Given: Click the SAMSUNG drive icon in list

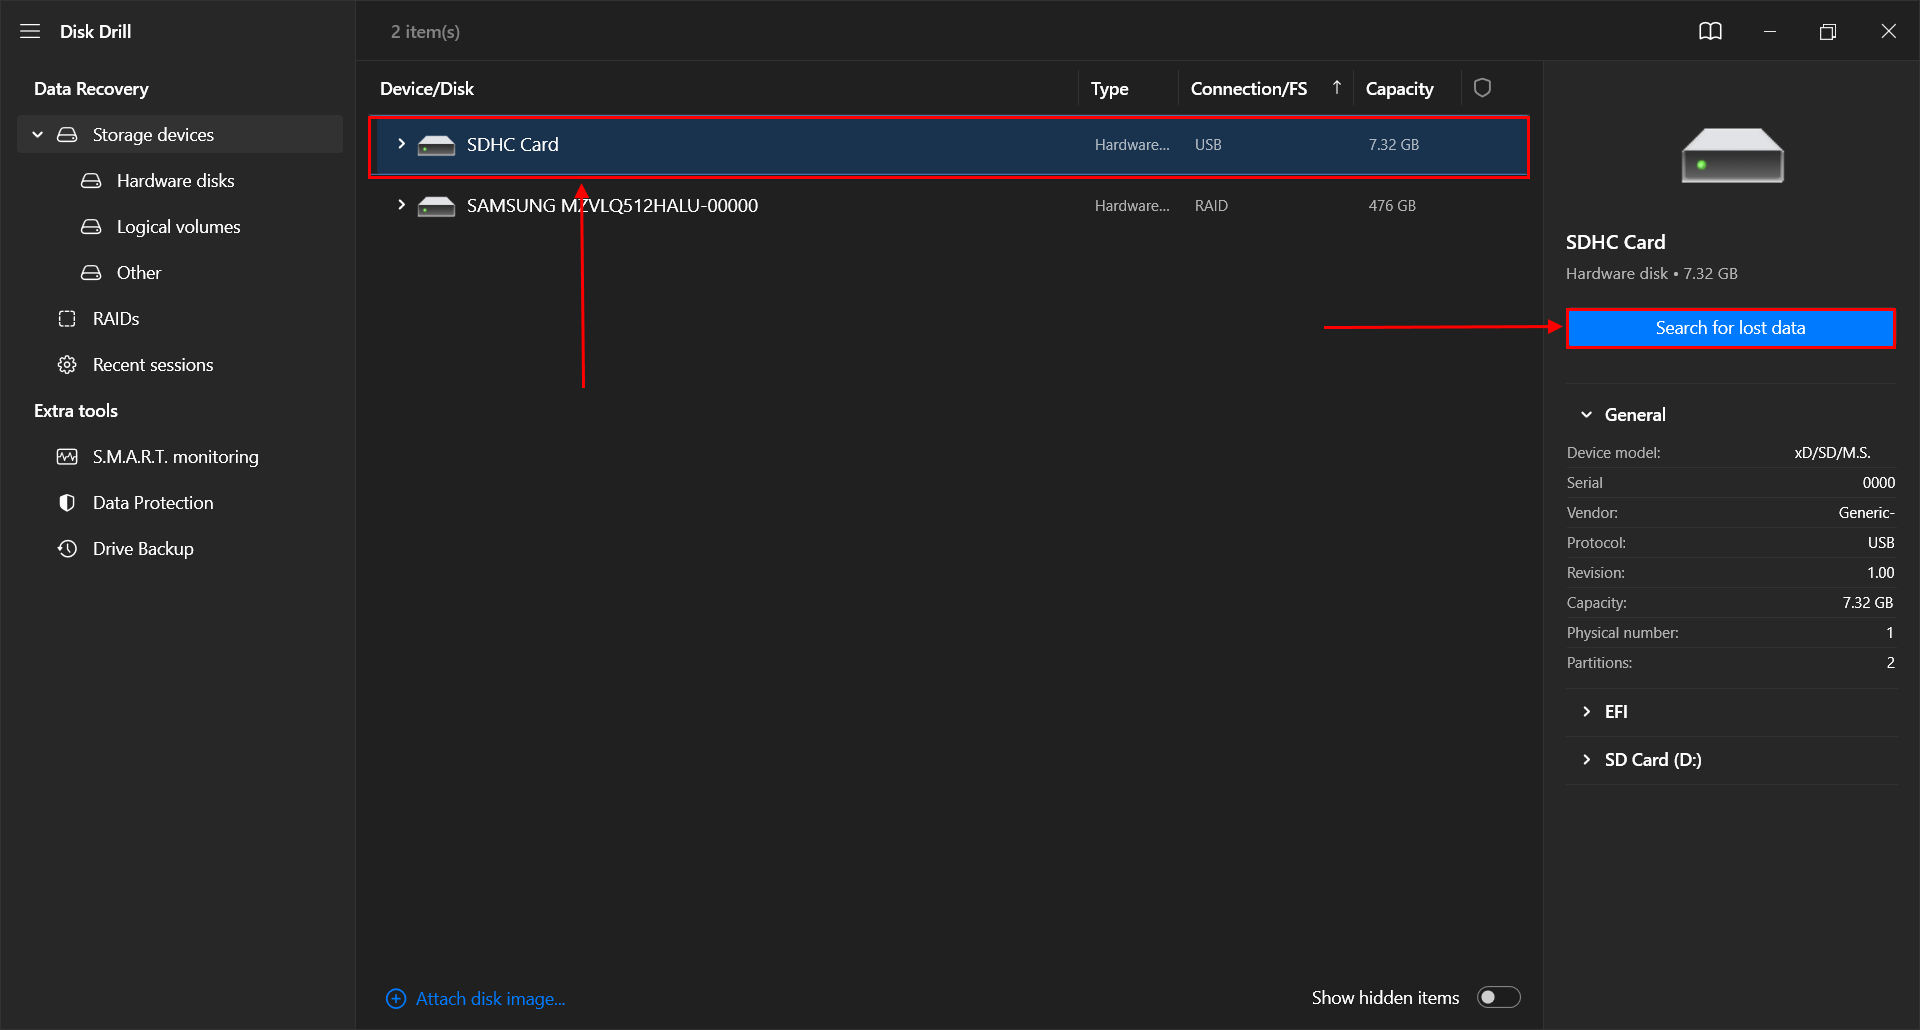Looking at the screenshot, I should point(436,206).
